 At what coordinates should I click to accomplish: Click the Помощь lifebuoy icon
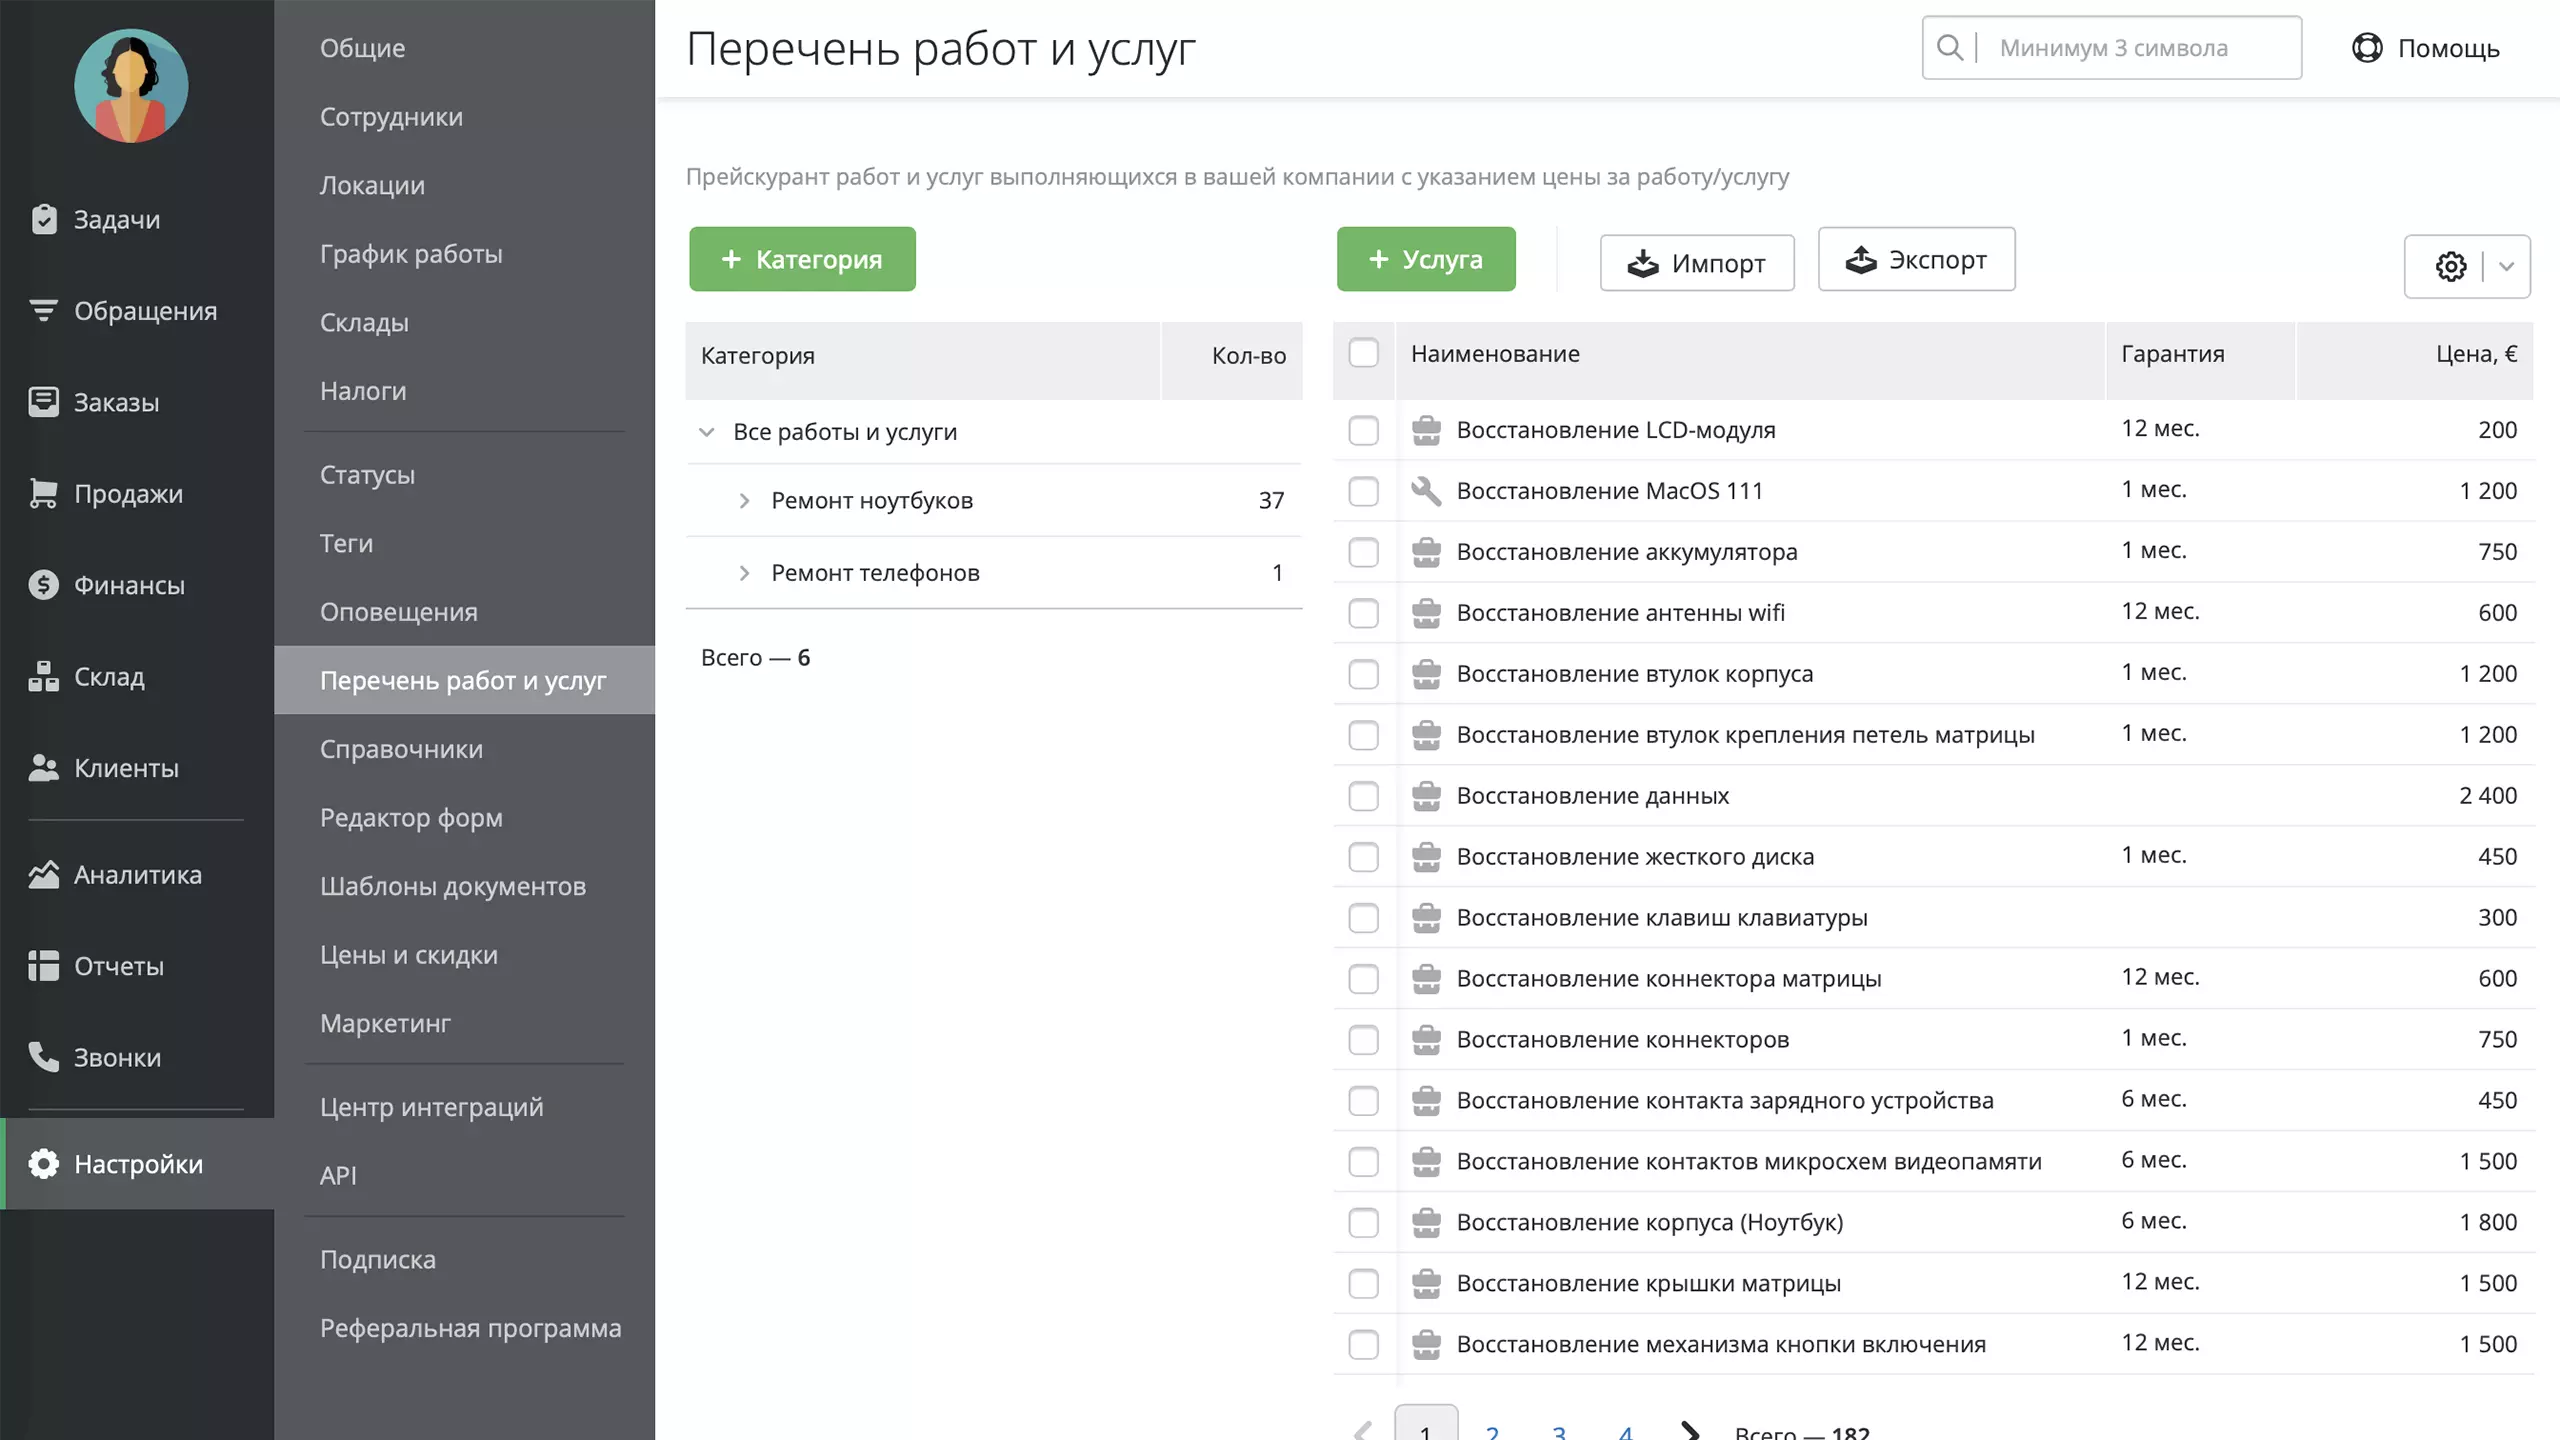coord(2367,47)
